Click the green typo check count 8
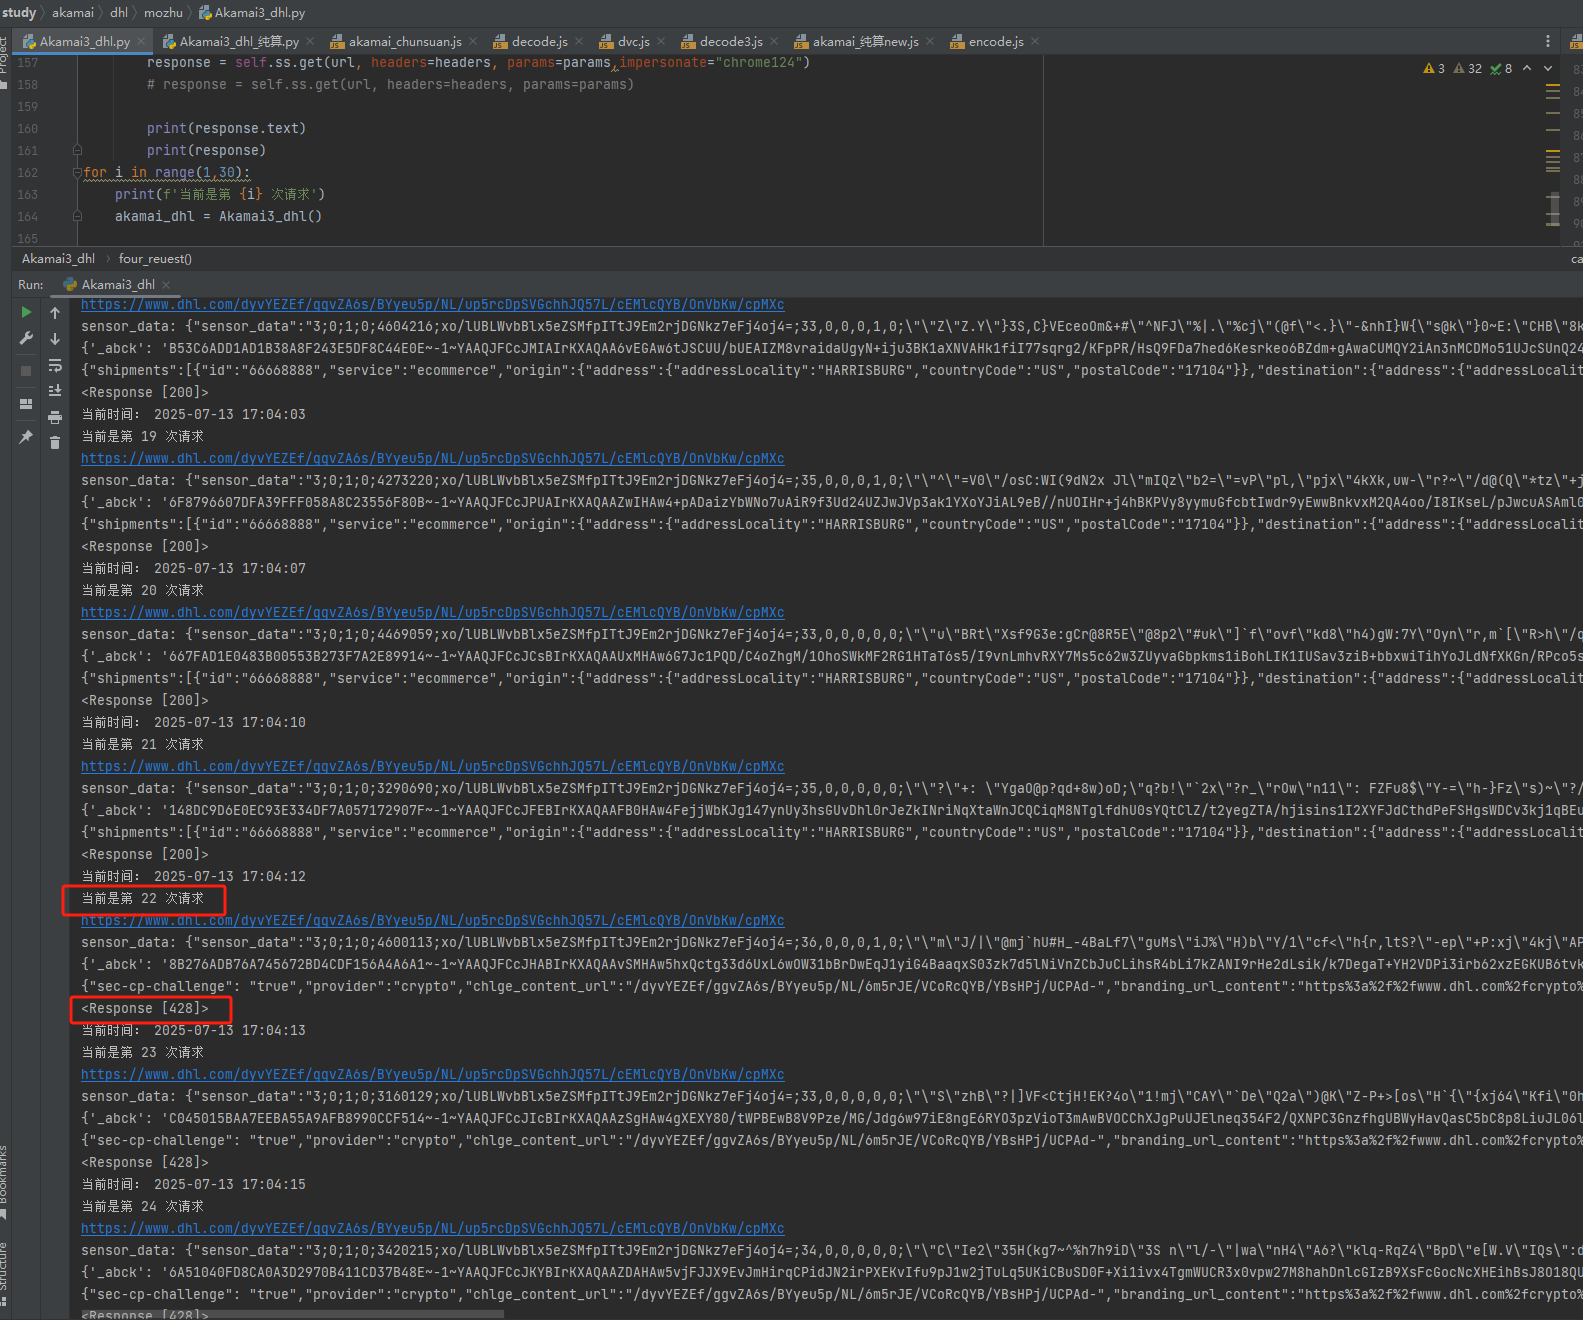1583x1320 pixels. pos(1501,69)
